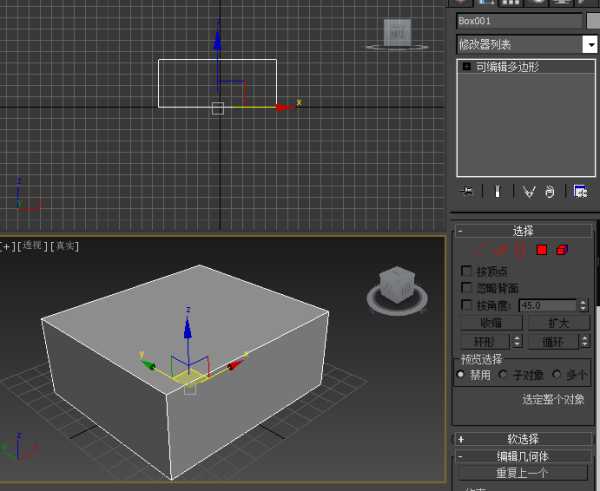This screenshot has width=600, height=491.
Task: Select Element sub-object level icon
Action: pyautogui.click(x=562, y=250)
